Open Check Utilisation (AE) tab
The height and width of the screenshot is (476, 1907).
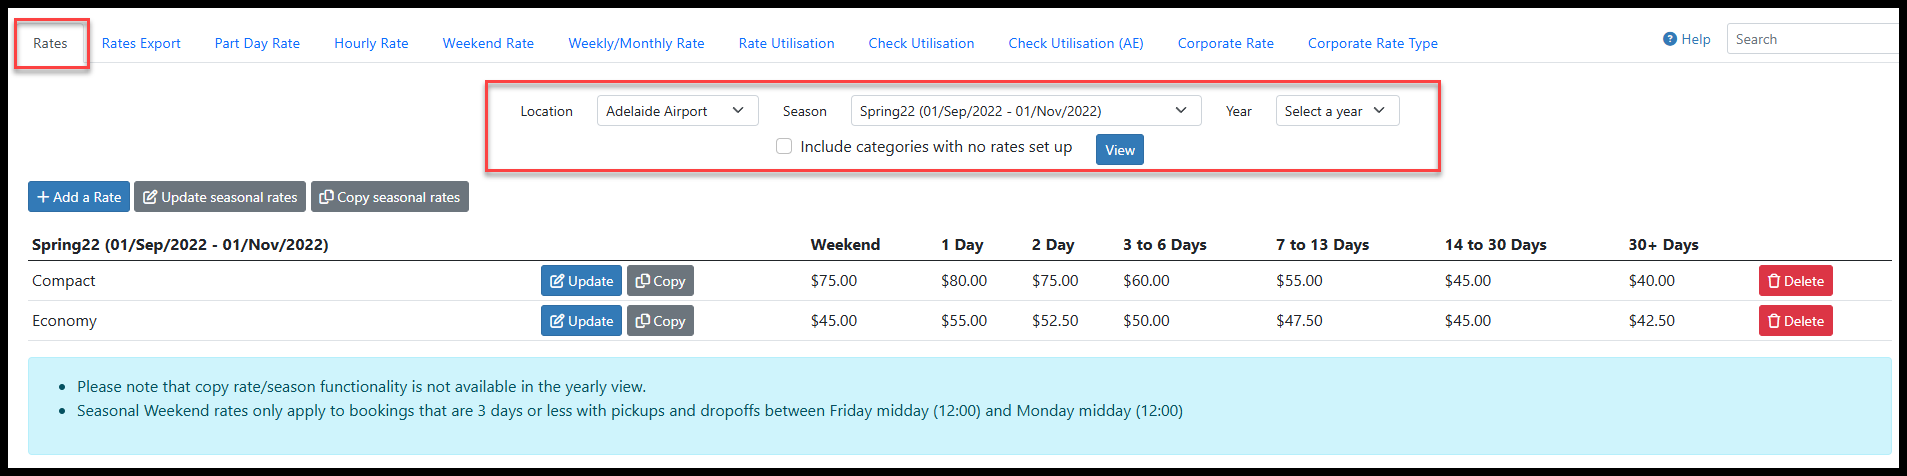[1076, 43]
